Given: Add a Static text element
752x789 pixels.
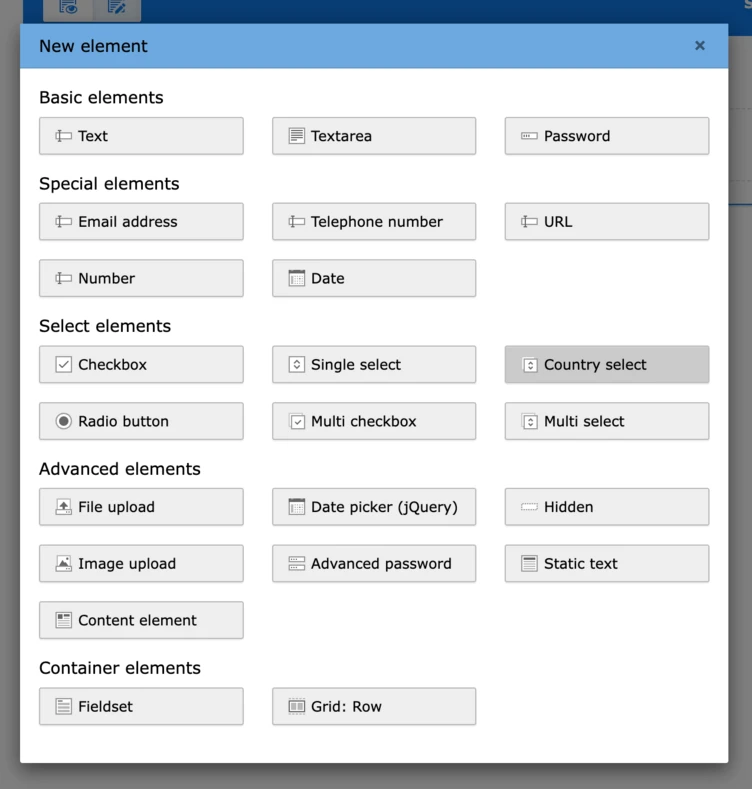Looking at the screenshot, I should 607,564.
